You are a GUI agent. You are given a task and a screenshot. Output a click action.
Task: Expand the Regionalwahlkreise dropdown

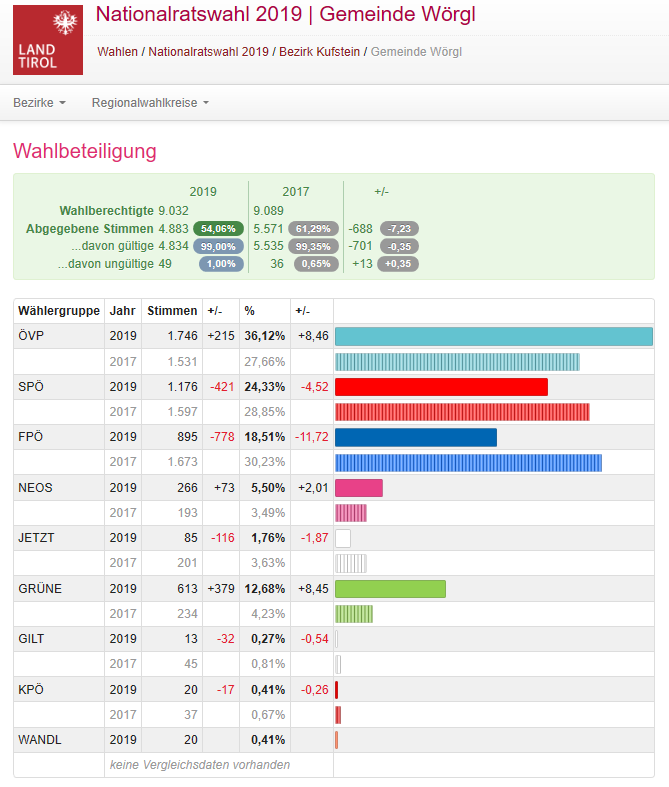[150, 103]
